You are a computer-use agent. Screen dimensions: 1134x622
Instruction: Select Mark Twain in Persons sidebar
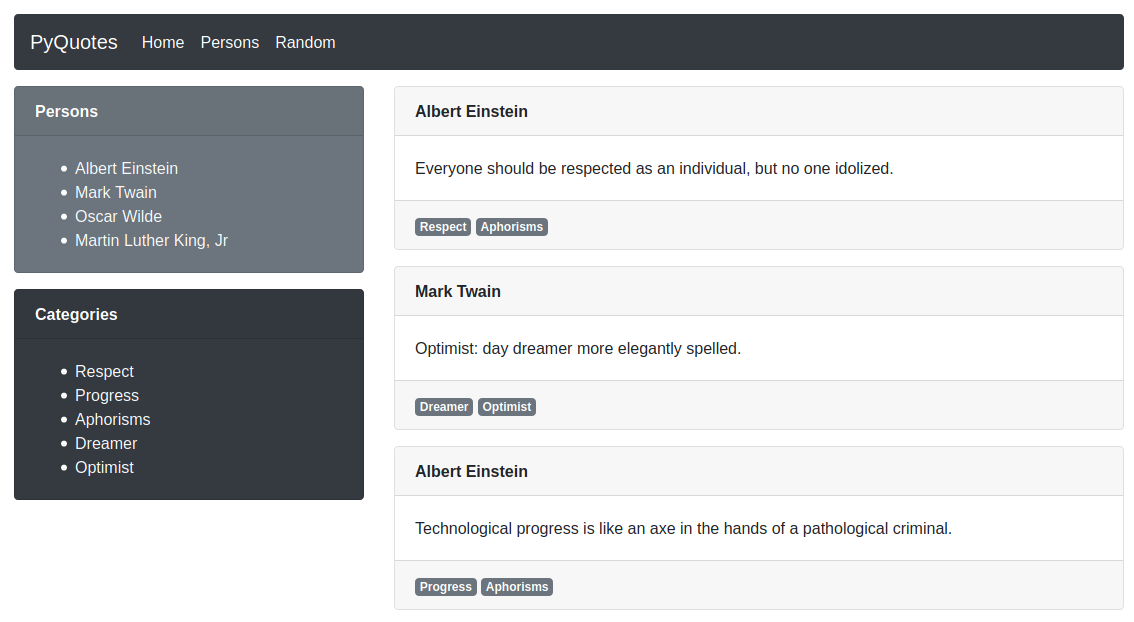115,192
